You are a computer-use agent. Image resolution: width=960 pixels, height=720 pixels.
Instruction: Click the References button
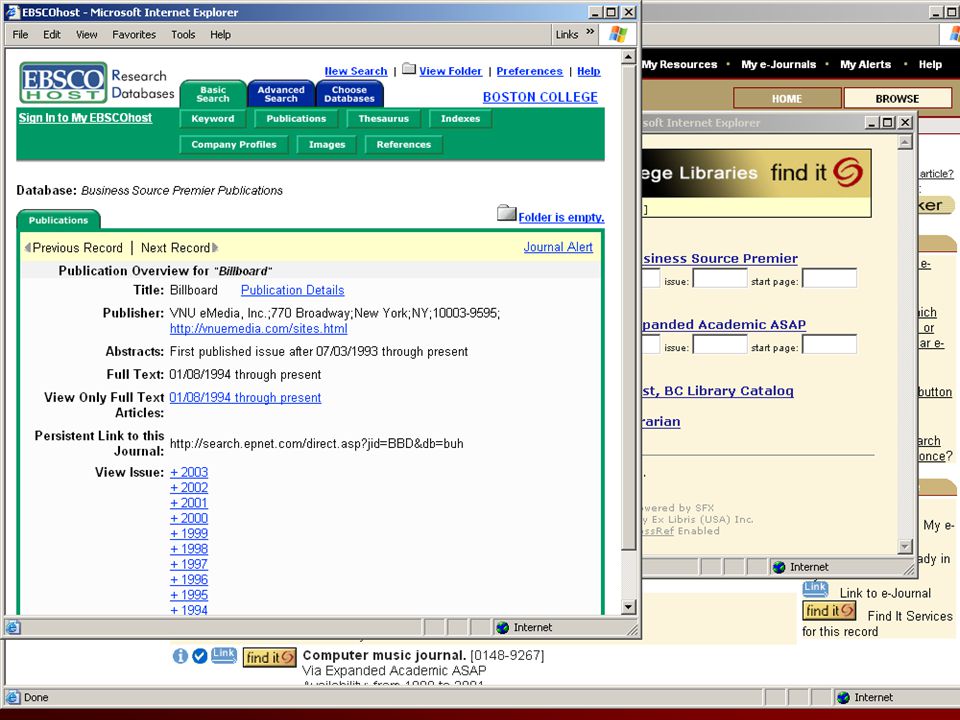(403, 144)
